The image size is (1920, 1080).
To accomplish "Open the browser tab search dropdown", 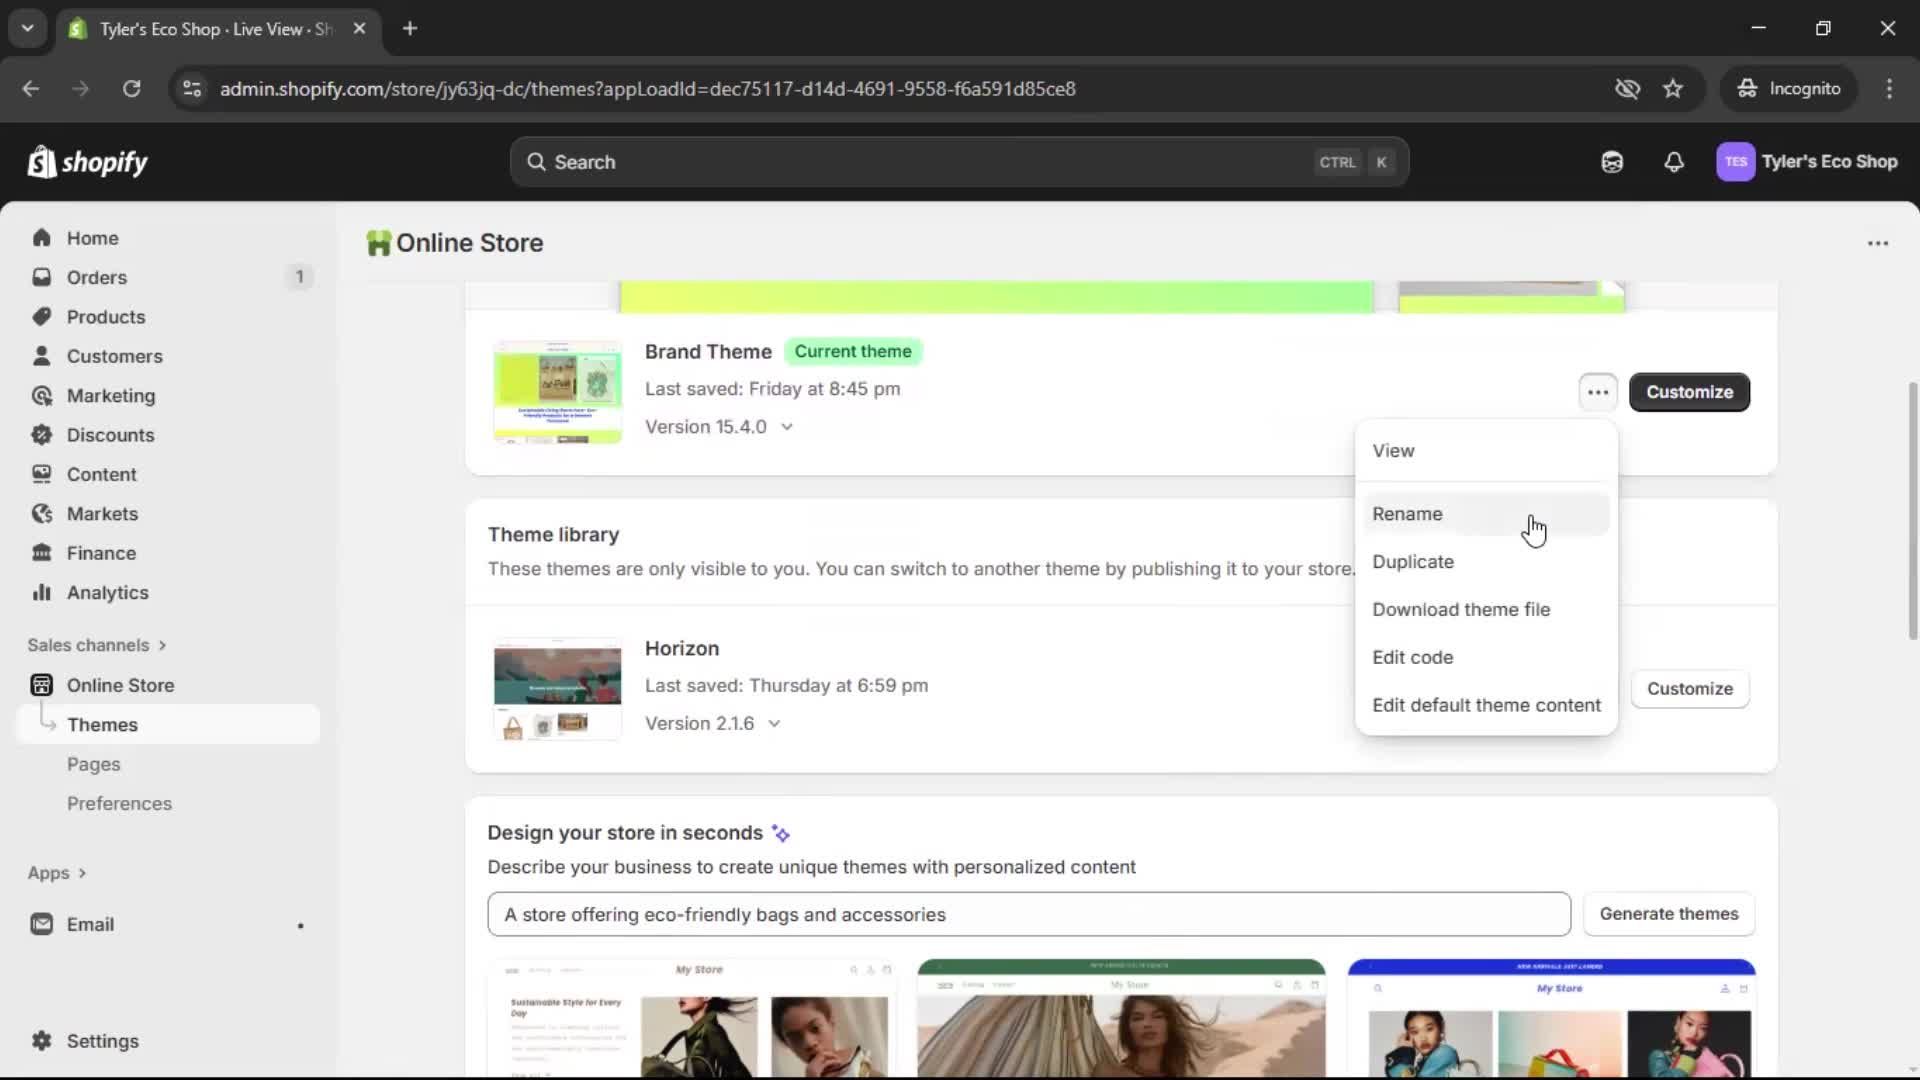I will (x=27, y=28).
